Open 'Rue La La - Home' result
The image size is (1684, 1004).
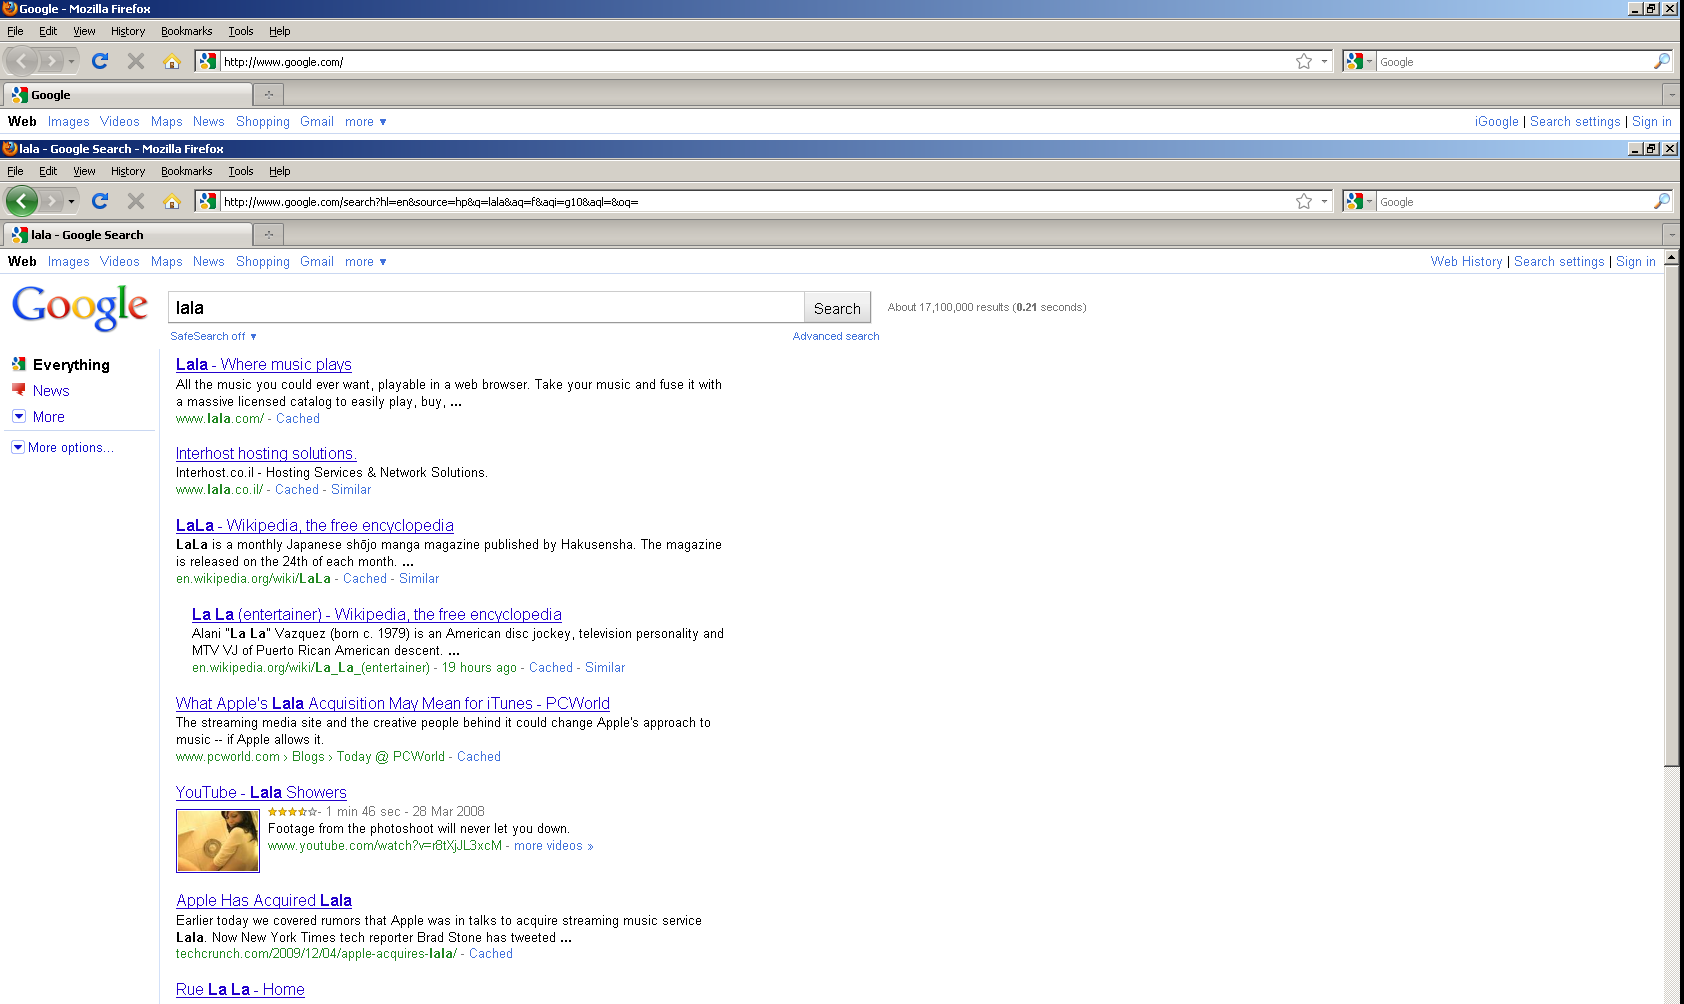click(240, 990)
